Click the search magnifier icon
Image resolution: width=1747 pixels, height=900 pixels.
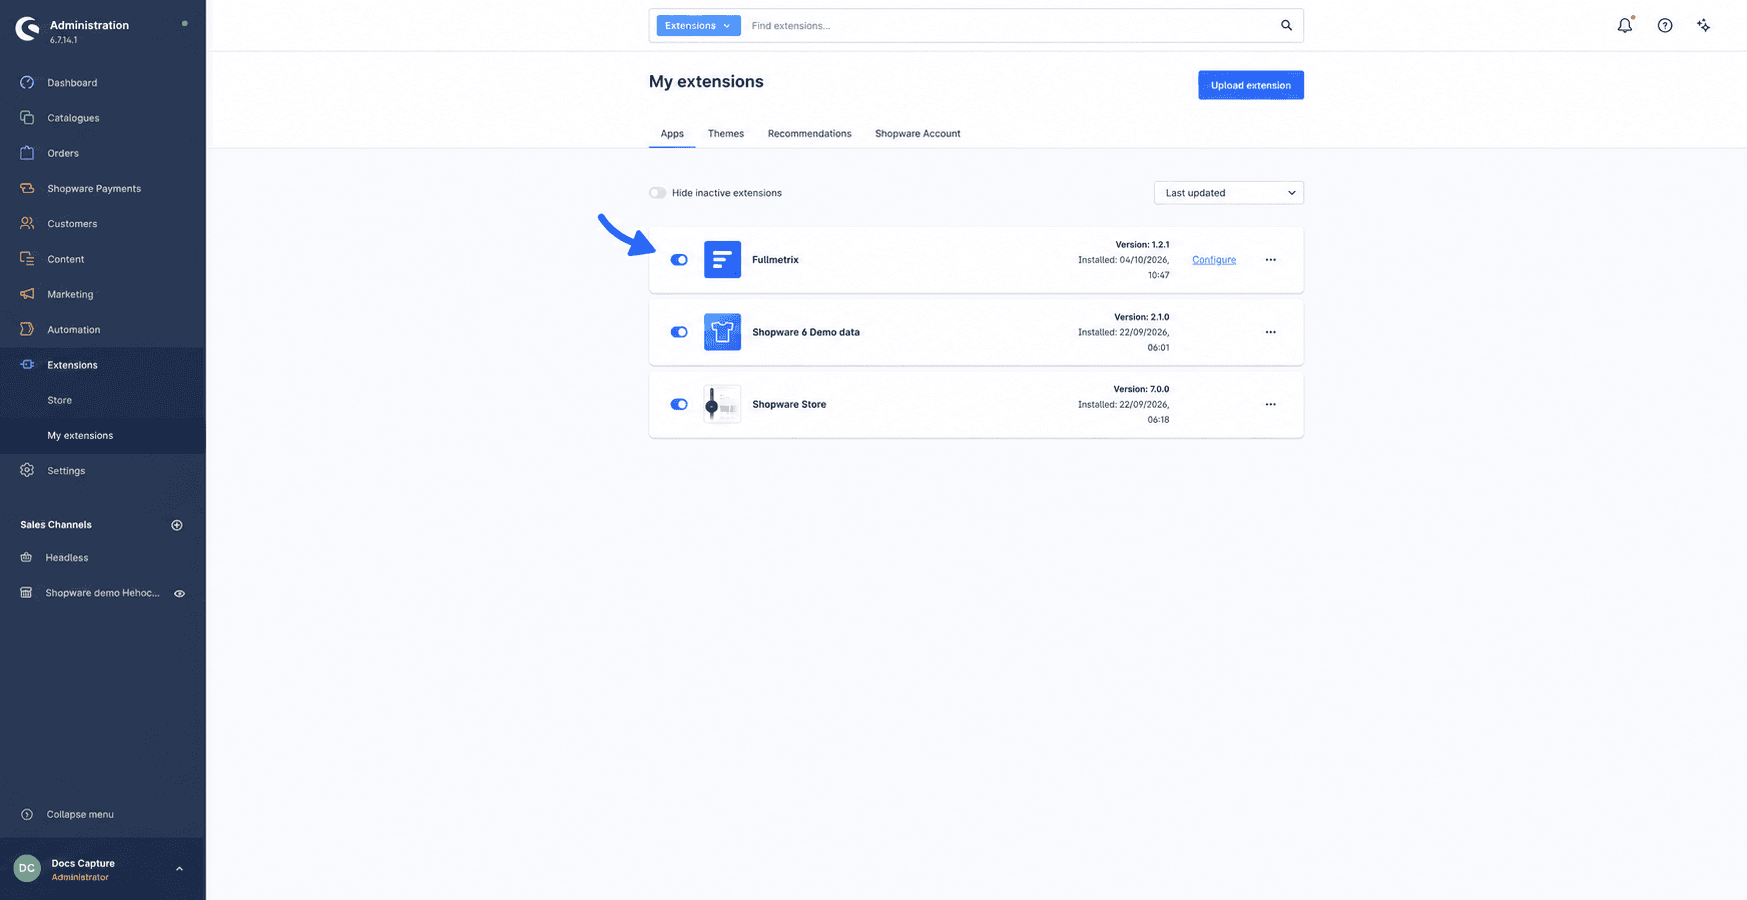1286,25
